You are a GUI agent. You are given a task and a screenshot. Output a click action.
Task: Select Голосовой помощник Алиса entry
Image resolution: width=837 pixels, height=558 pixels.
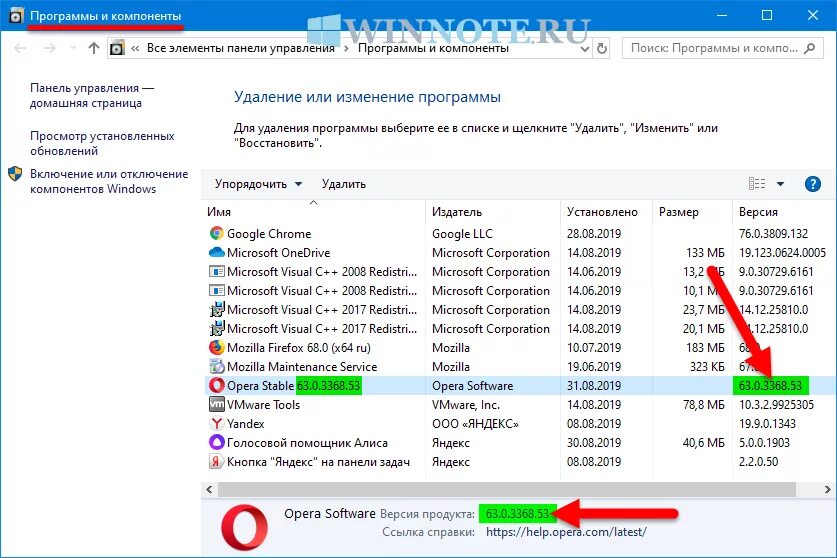[307, 443]
